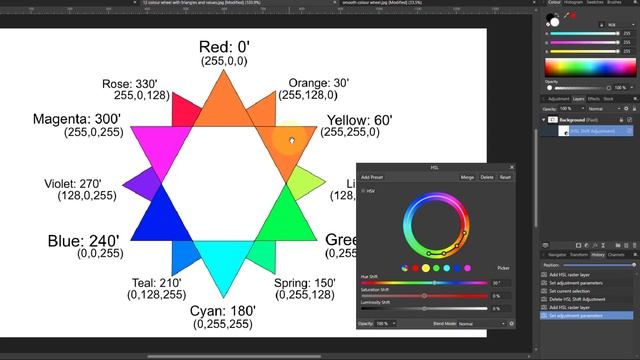Viewport: 640px width, 360px height.
Task: Click the lock layer icon in Layers header
Action: (634, 109)
